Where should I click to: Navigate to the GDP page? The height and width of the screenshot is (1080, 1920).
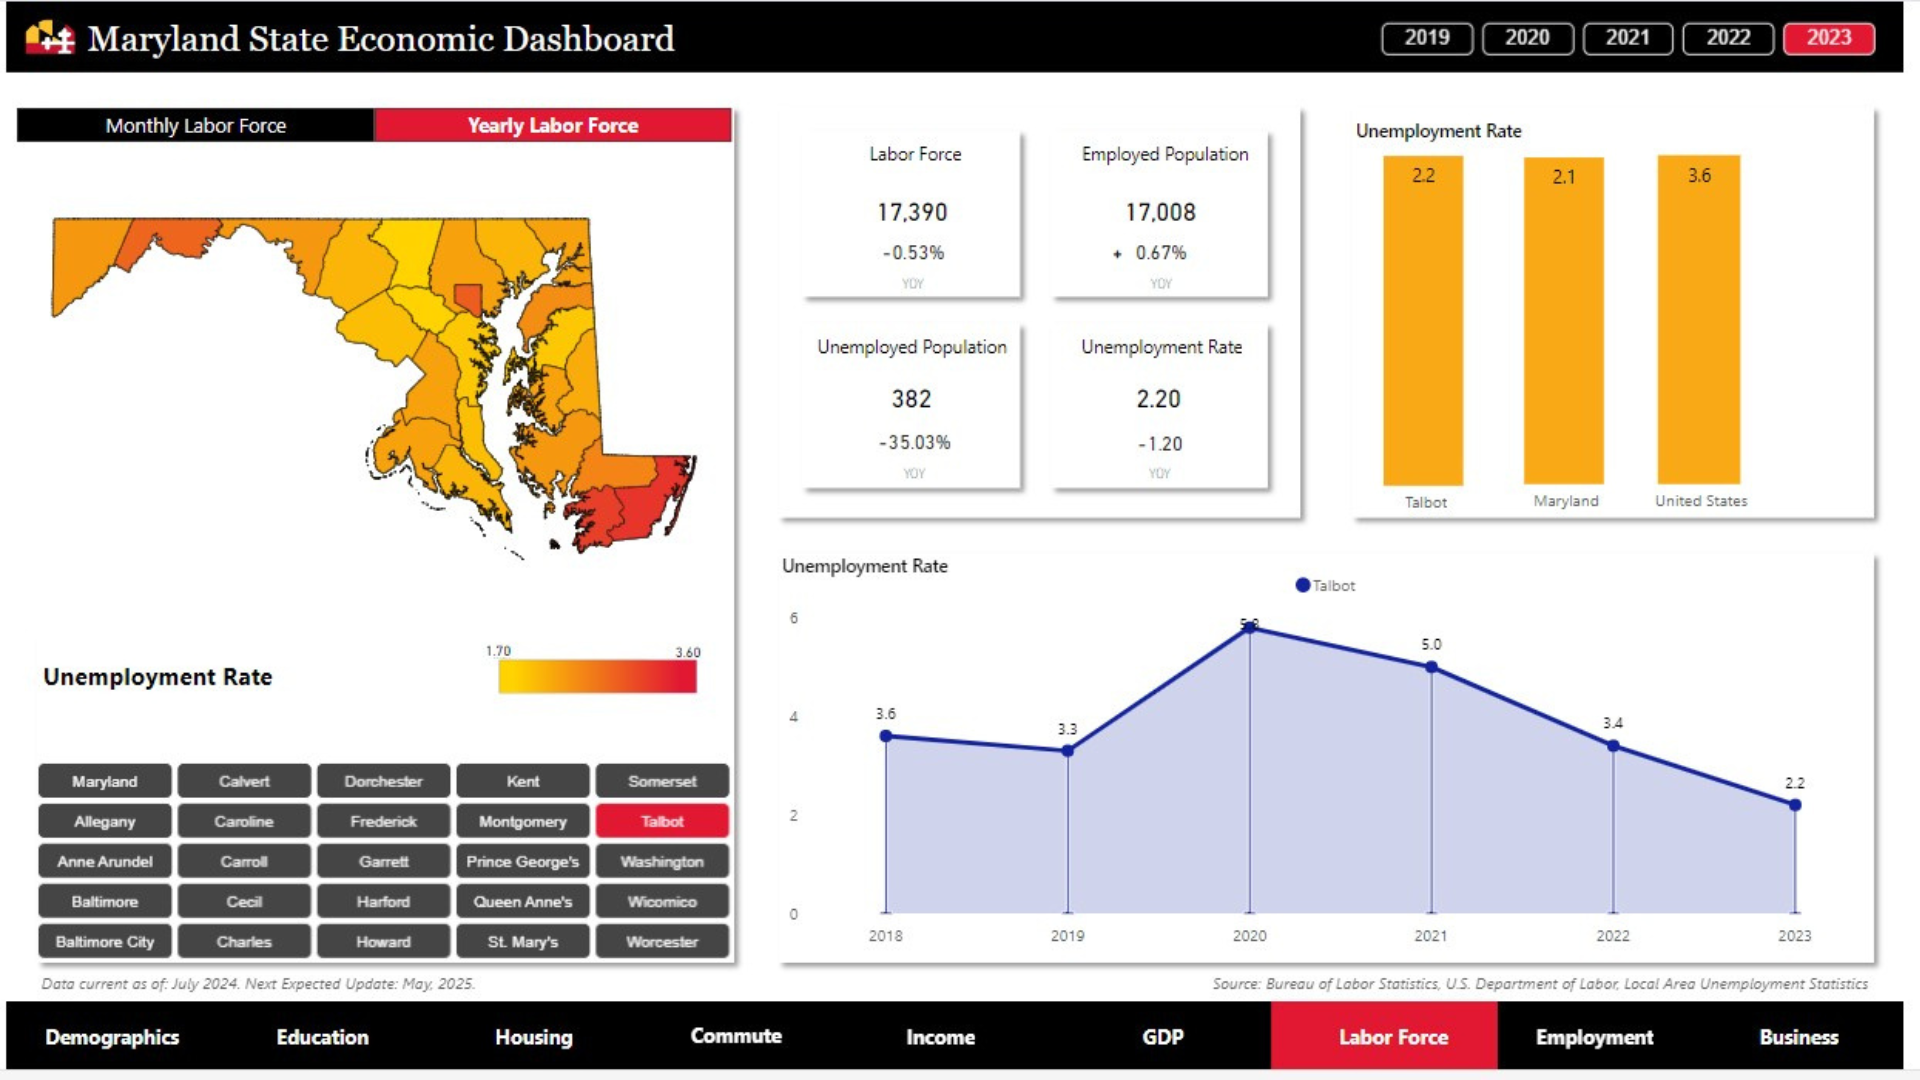pyautogui.click(x=1162, y=1037)
